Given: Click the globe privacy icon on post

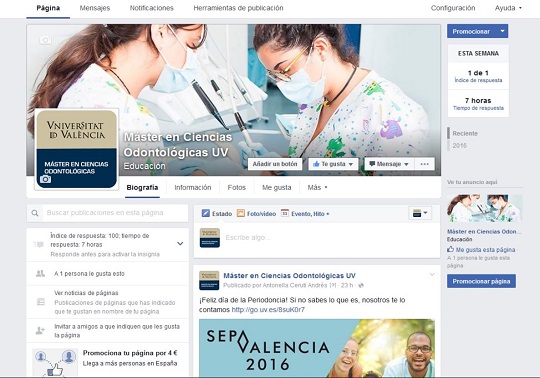Looking at the screenshot, I should (x=361, y=285).
